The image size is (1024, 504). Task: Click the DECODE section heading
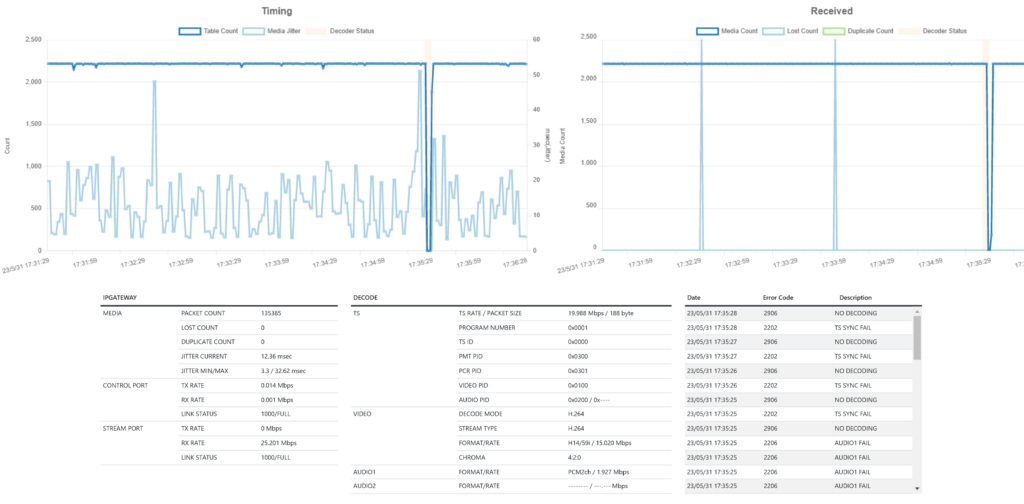coord(366,298)
